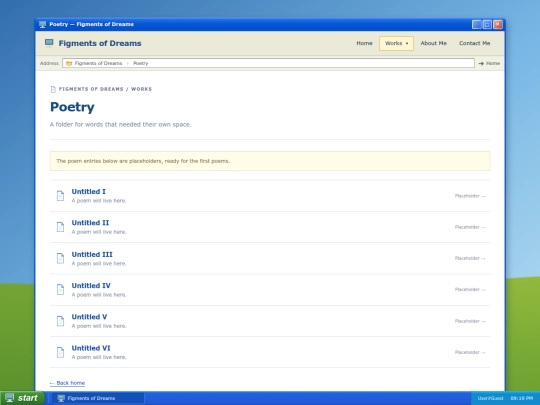The image size is (540, 405).
Task: Click the Placeholder arrow for Untitled IV
Action: pos(470,290)
